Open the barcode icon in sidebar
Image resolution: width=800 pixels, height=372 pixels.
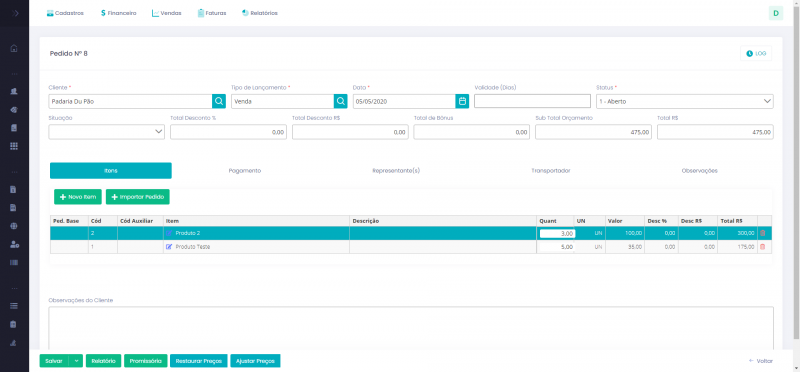[x=14, y=263]
